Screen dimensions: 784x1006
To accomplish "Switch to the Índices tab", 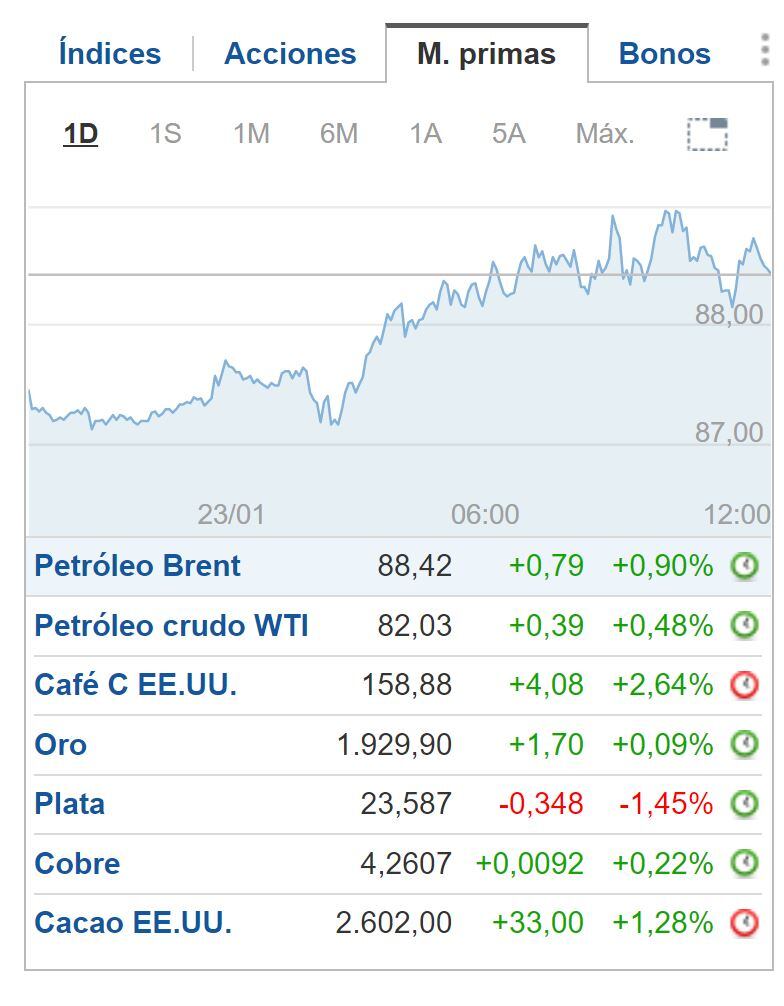I will (x=110, y=53).
